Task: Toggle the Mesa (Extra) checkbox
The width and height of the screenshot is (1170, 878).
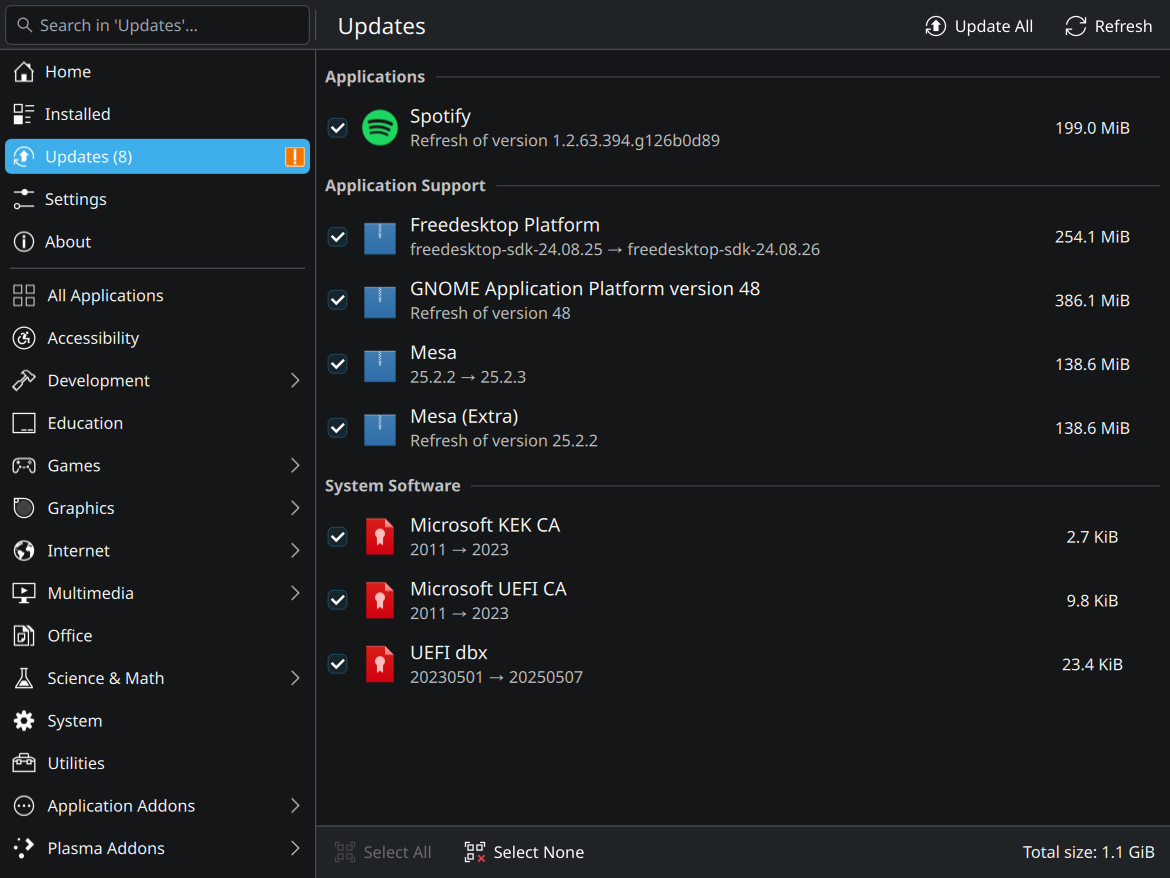Action: point(338,428)
